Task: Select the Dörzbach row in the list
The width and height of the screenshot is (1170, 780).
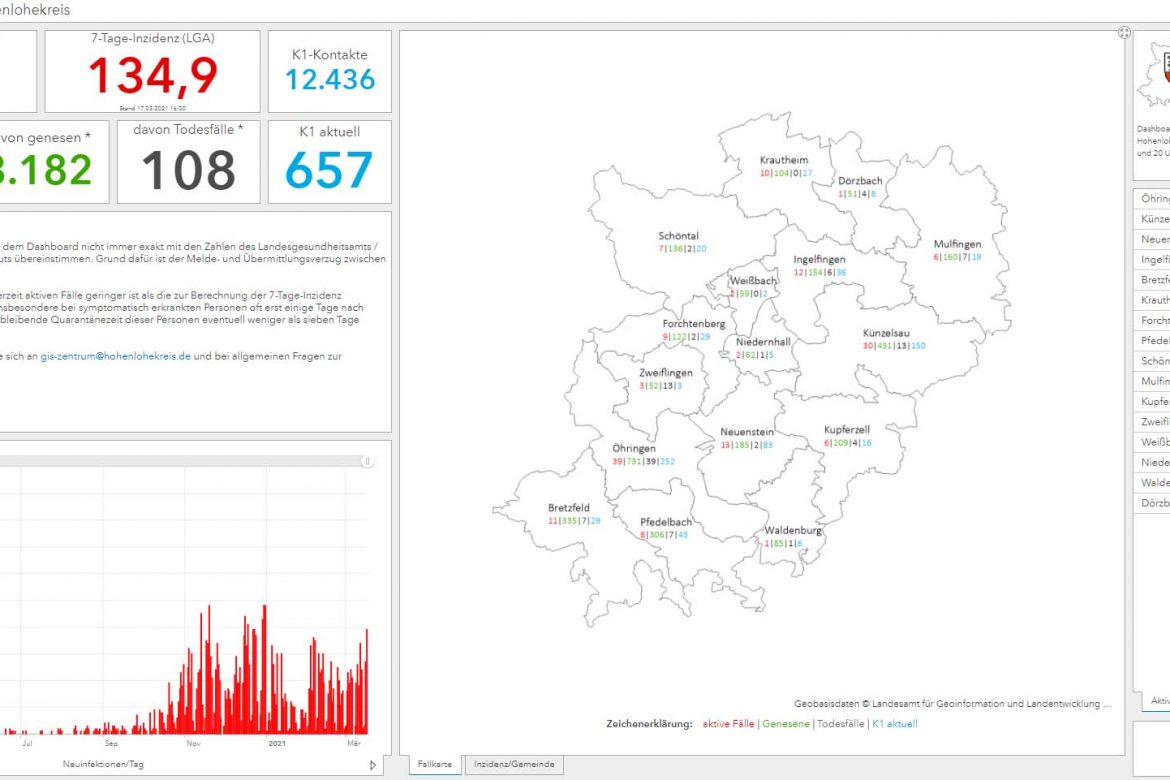Action: (1155, 503)
